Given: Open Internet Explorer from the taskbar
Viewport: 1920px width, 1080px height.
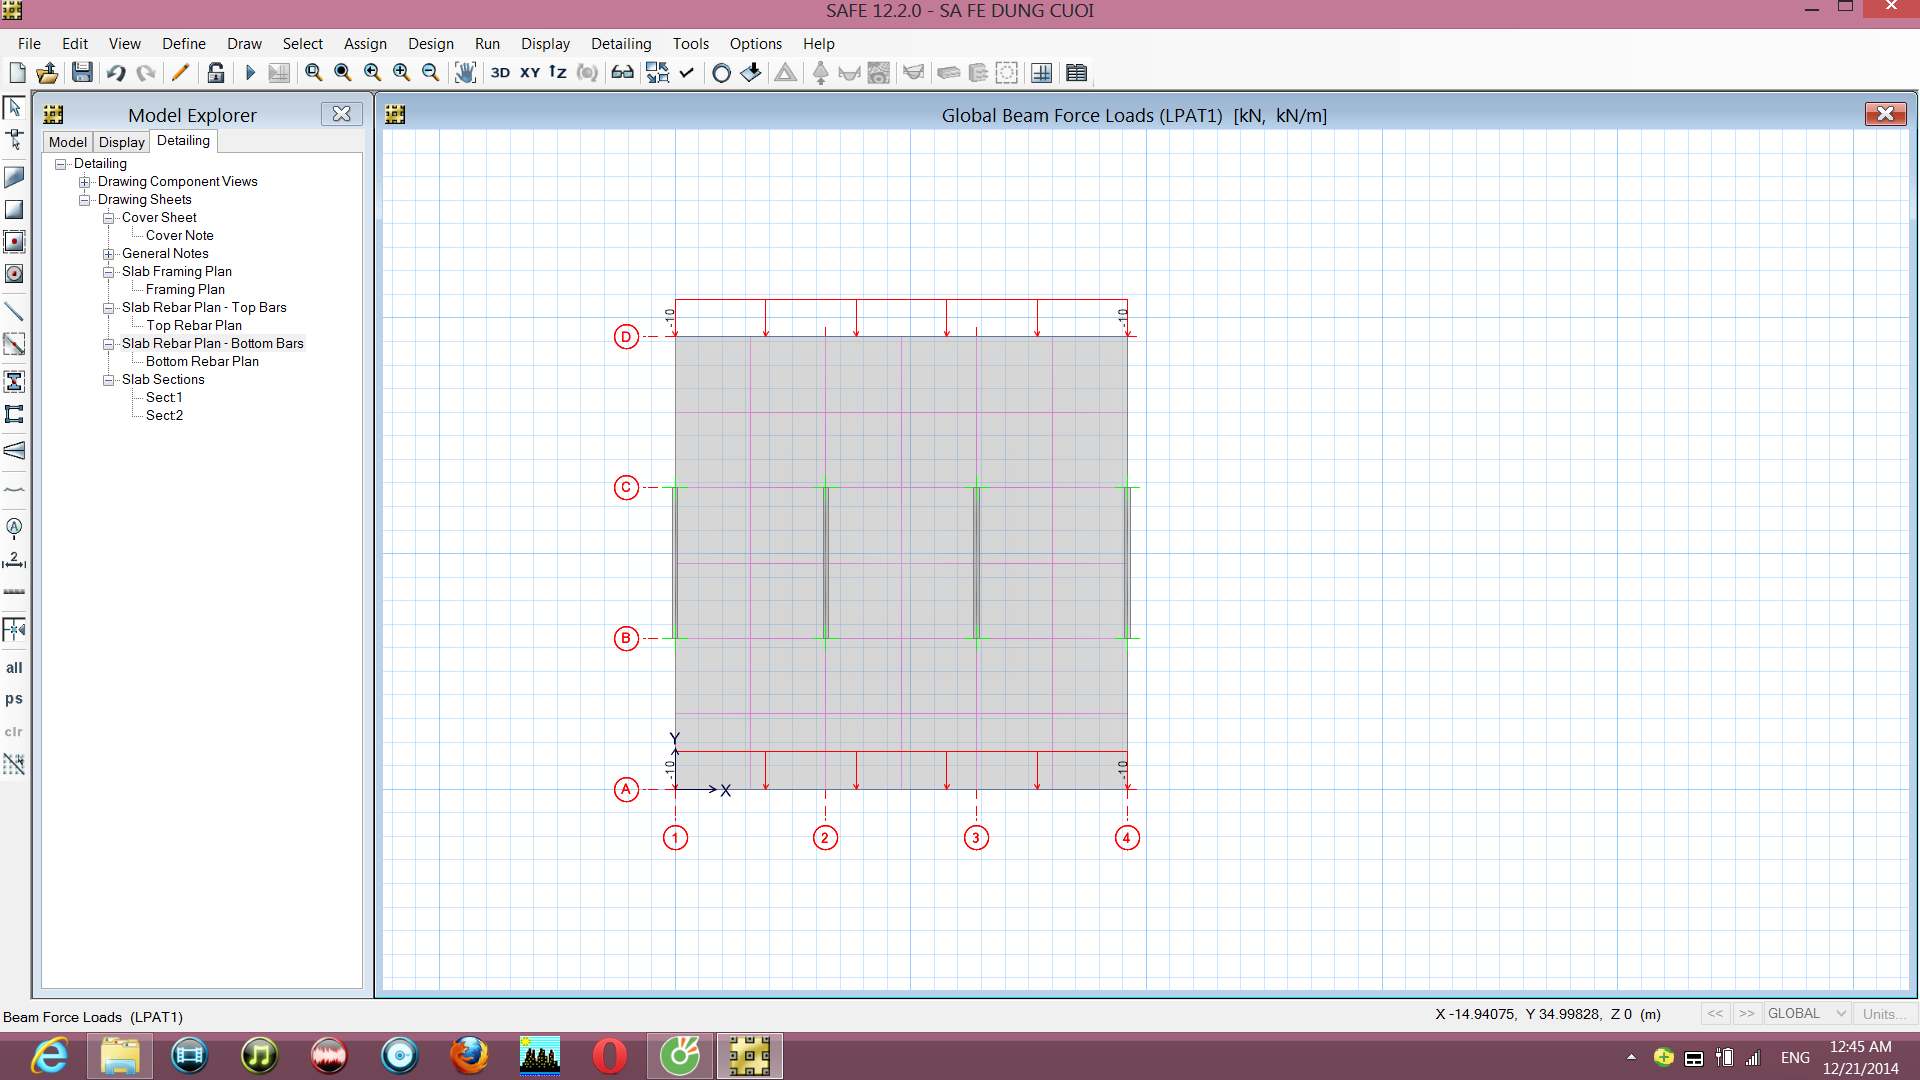Looking at the screenshot, I should coord(49,1056).
